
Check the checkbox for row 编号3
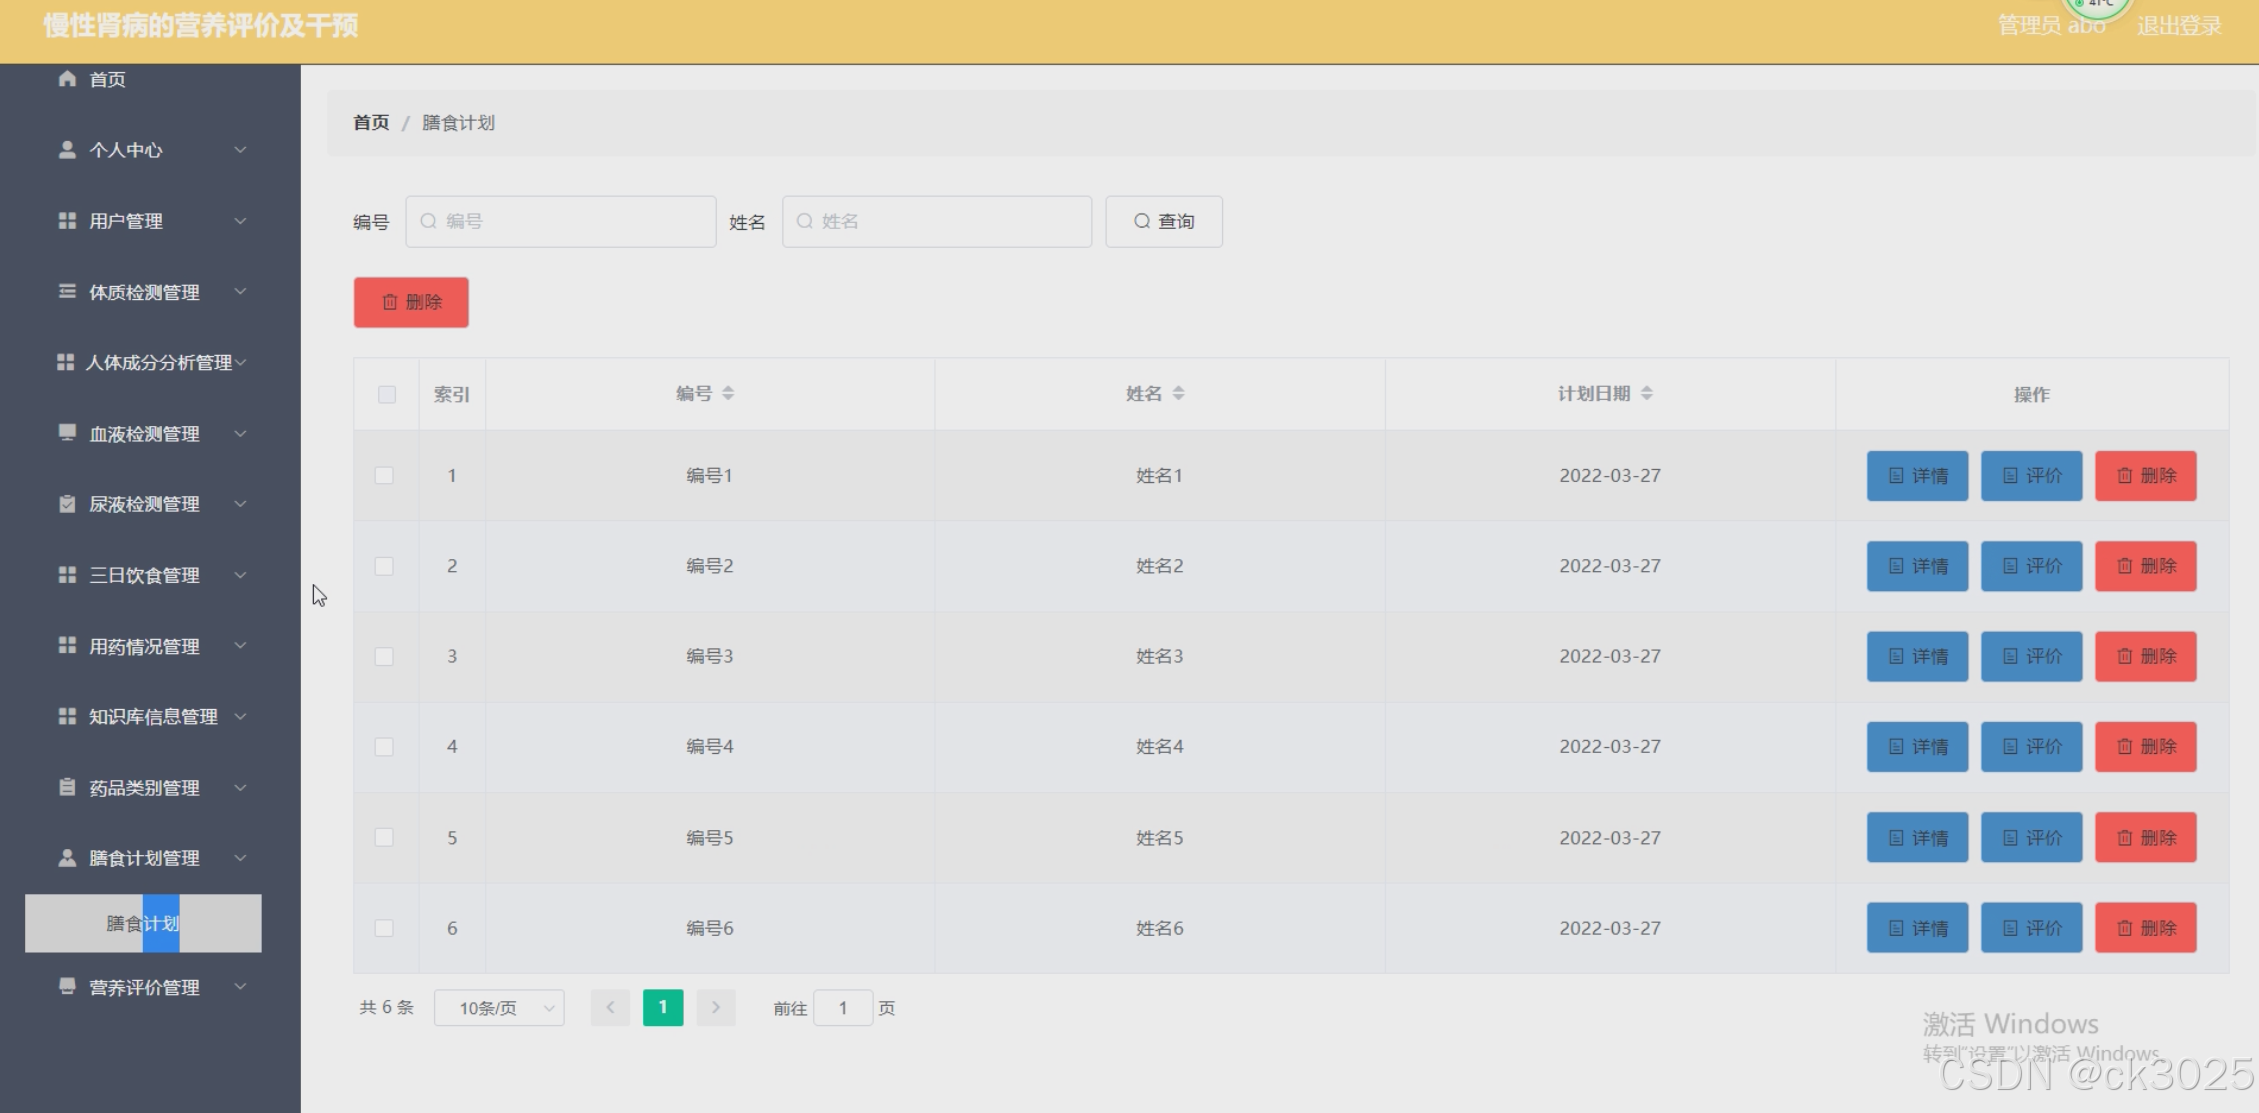(x=384, y=656)
